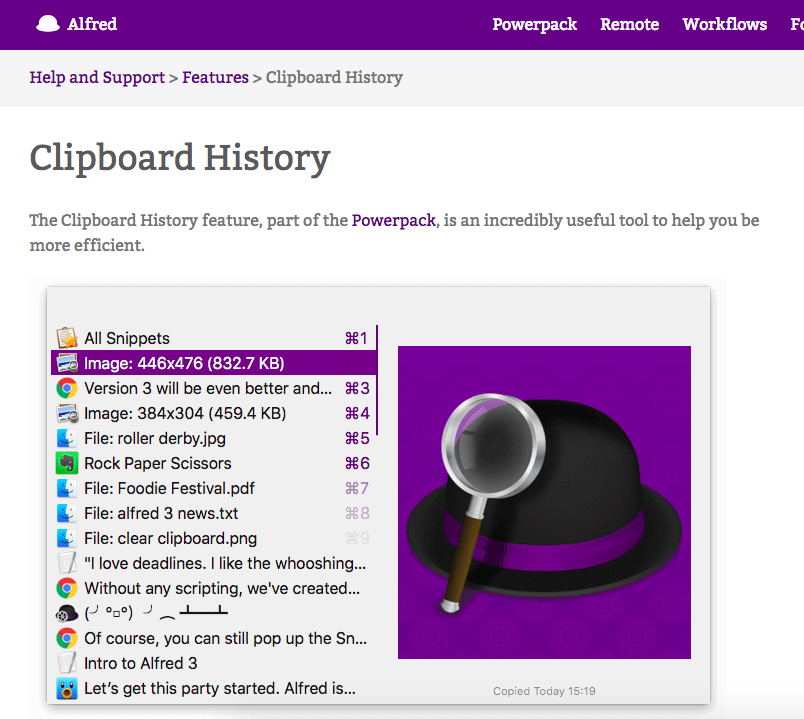Click the purple list scrollbar indicator
804x719 pixels.
[377, 380]
